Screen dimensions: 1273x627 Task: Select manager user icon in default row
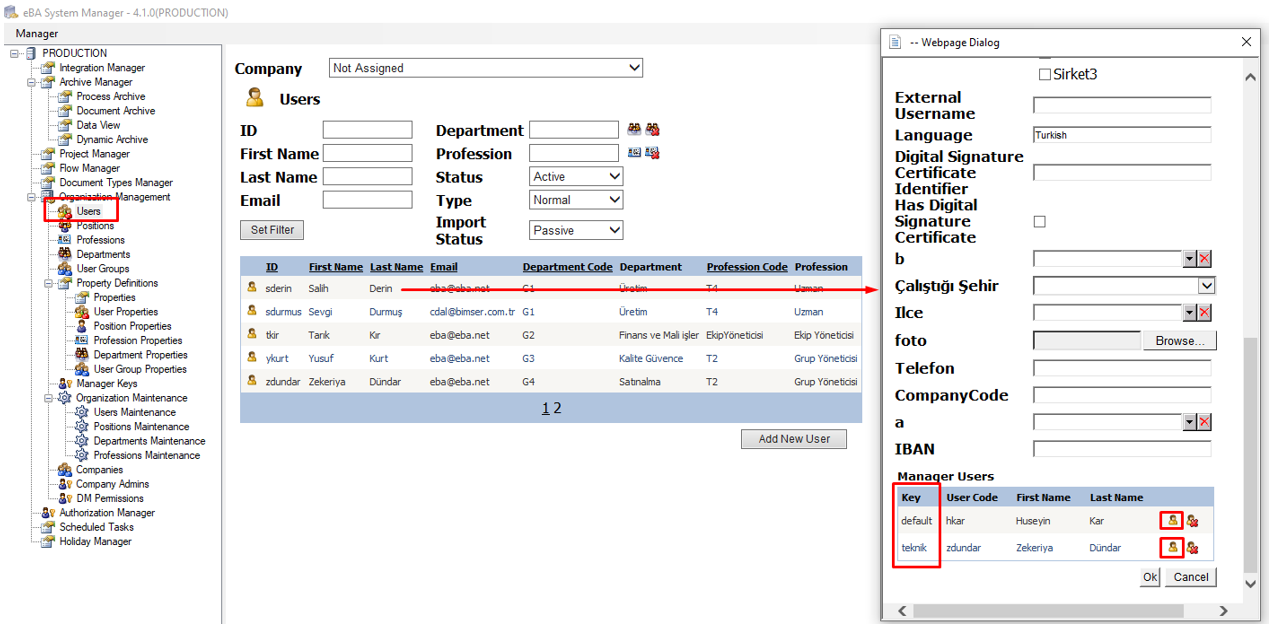tap(1172, 520)
